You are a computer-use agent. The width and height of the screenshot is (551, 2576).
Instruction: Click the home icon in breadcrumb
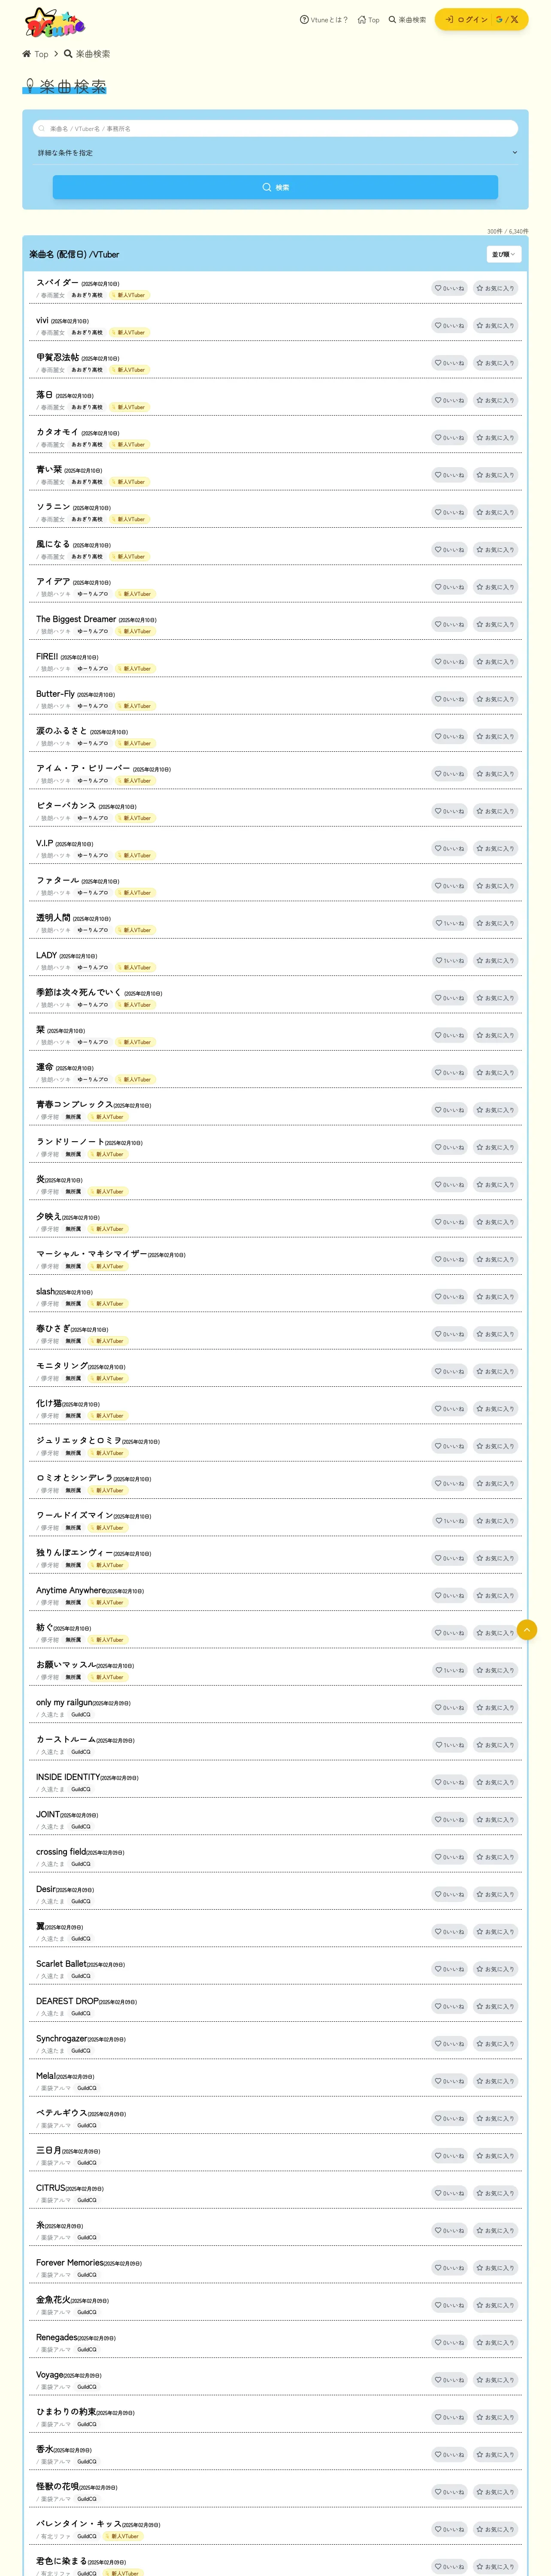click(26, 54)
